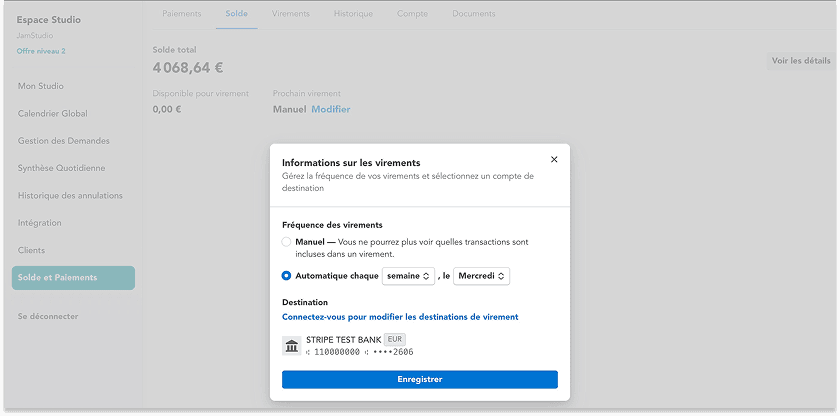Select the Manuel transfer frequency option
The height and width of the screenshot is (416, 840).
point(287,242)
